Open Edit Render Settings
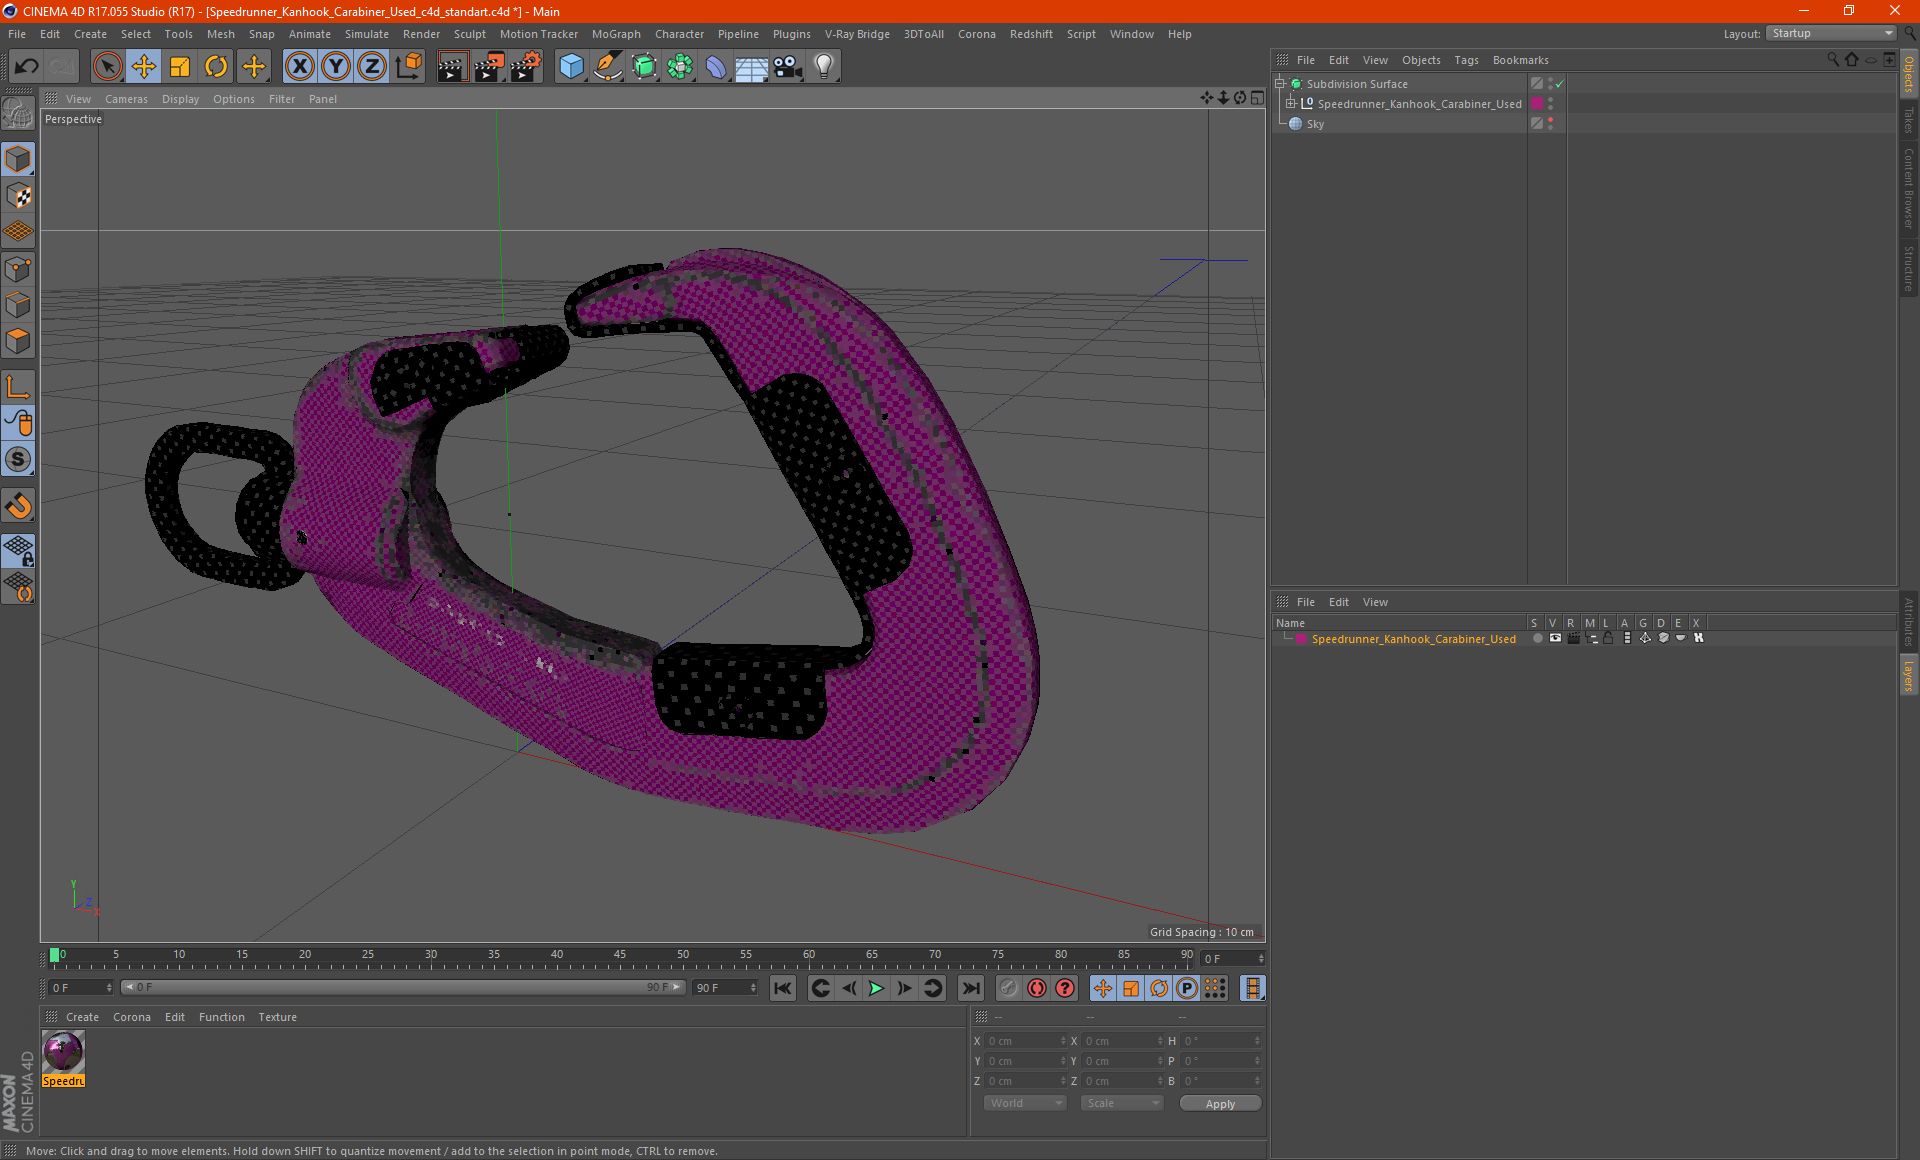This screenshot has height=1160, width=1920. tap(526, 66)
